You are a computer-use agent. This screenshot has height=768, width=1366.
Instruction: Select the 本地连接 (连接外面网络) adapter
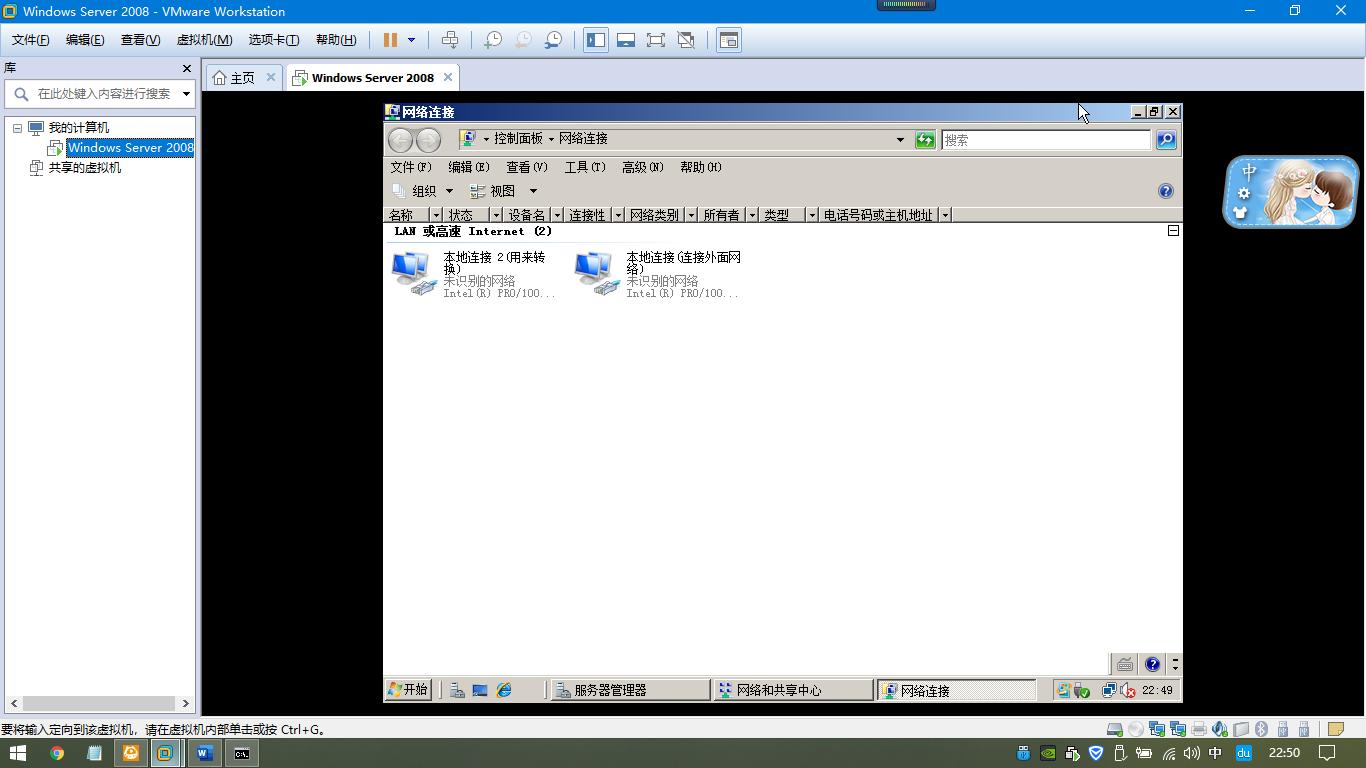(658, 274)
